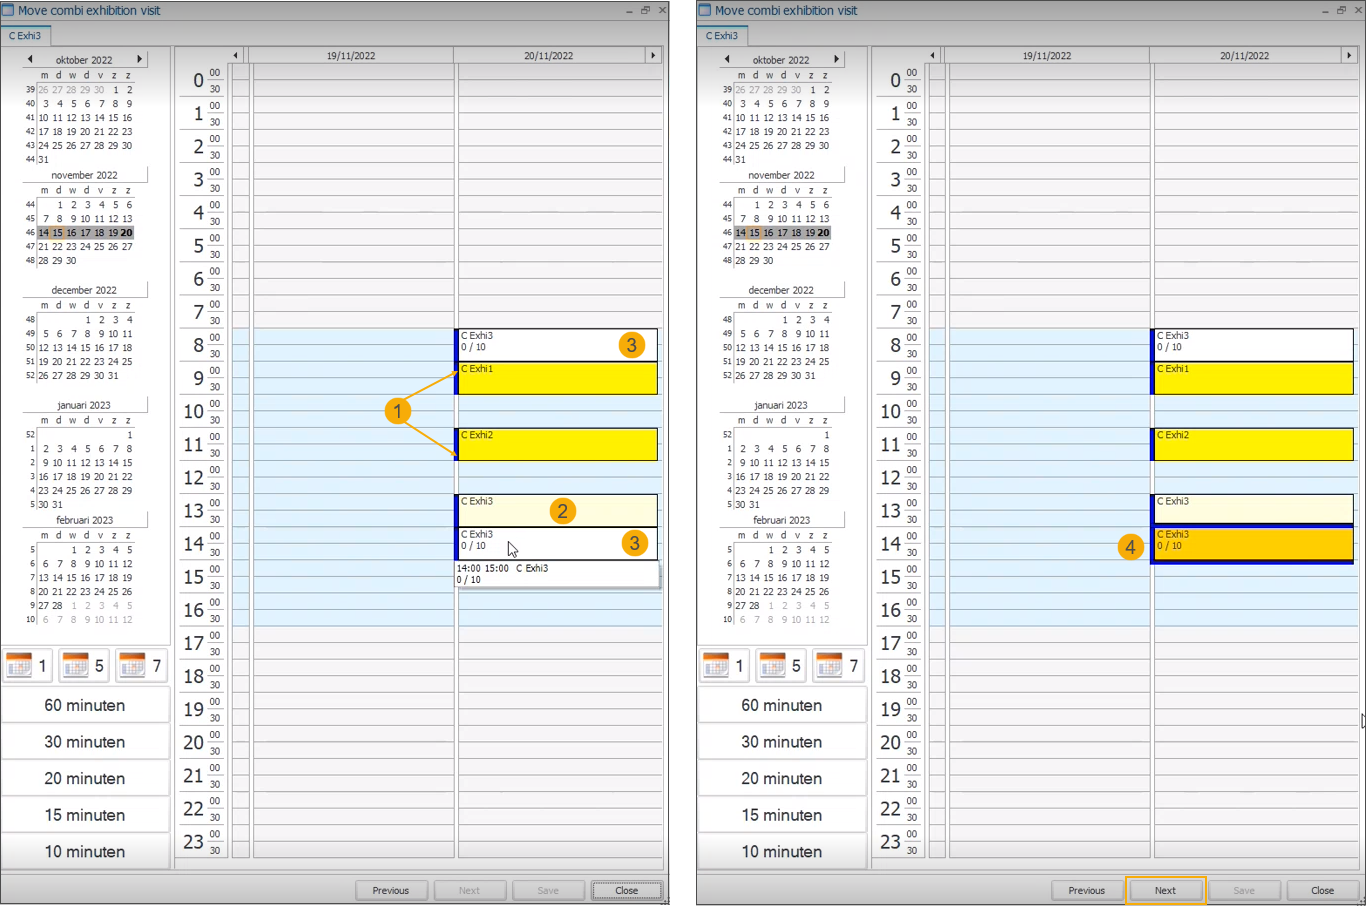Go to next month in right calendar
The image size is (1366, 906).
(836, 59)
